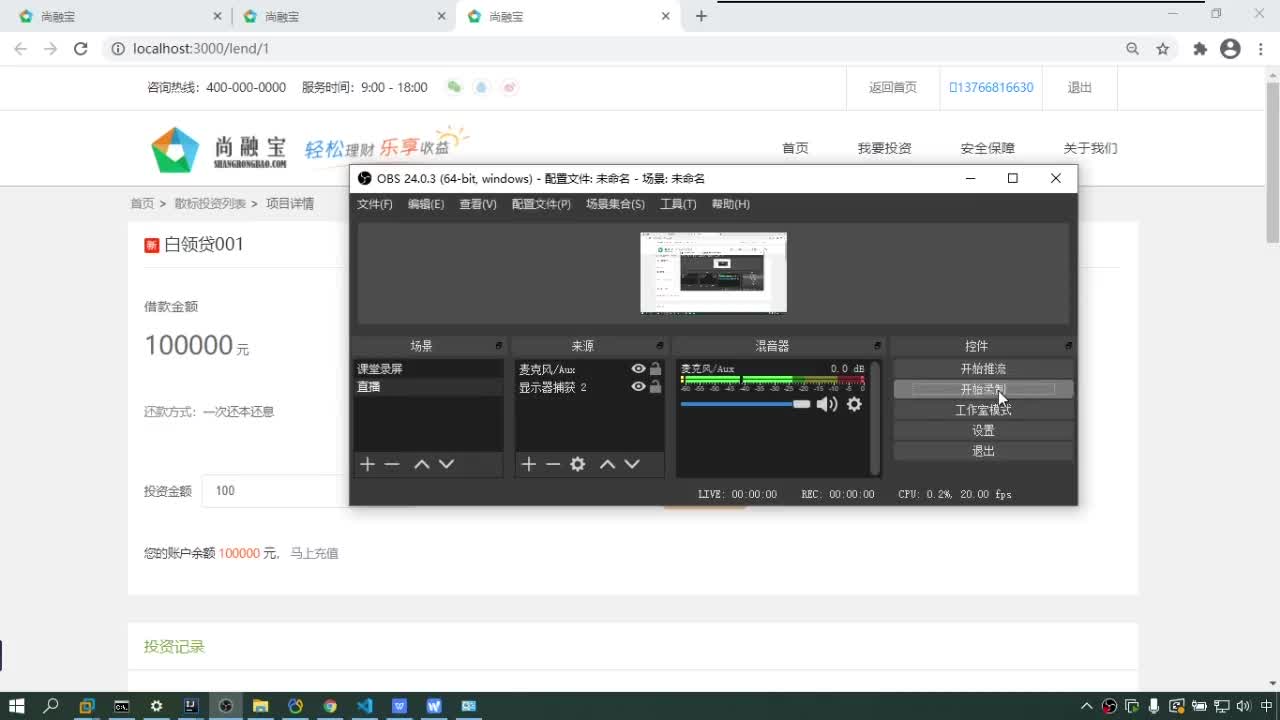Open 帮助(H) menu in OBS

click(x=731, y=204)
